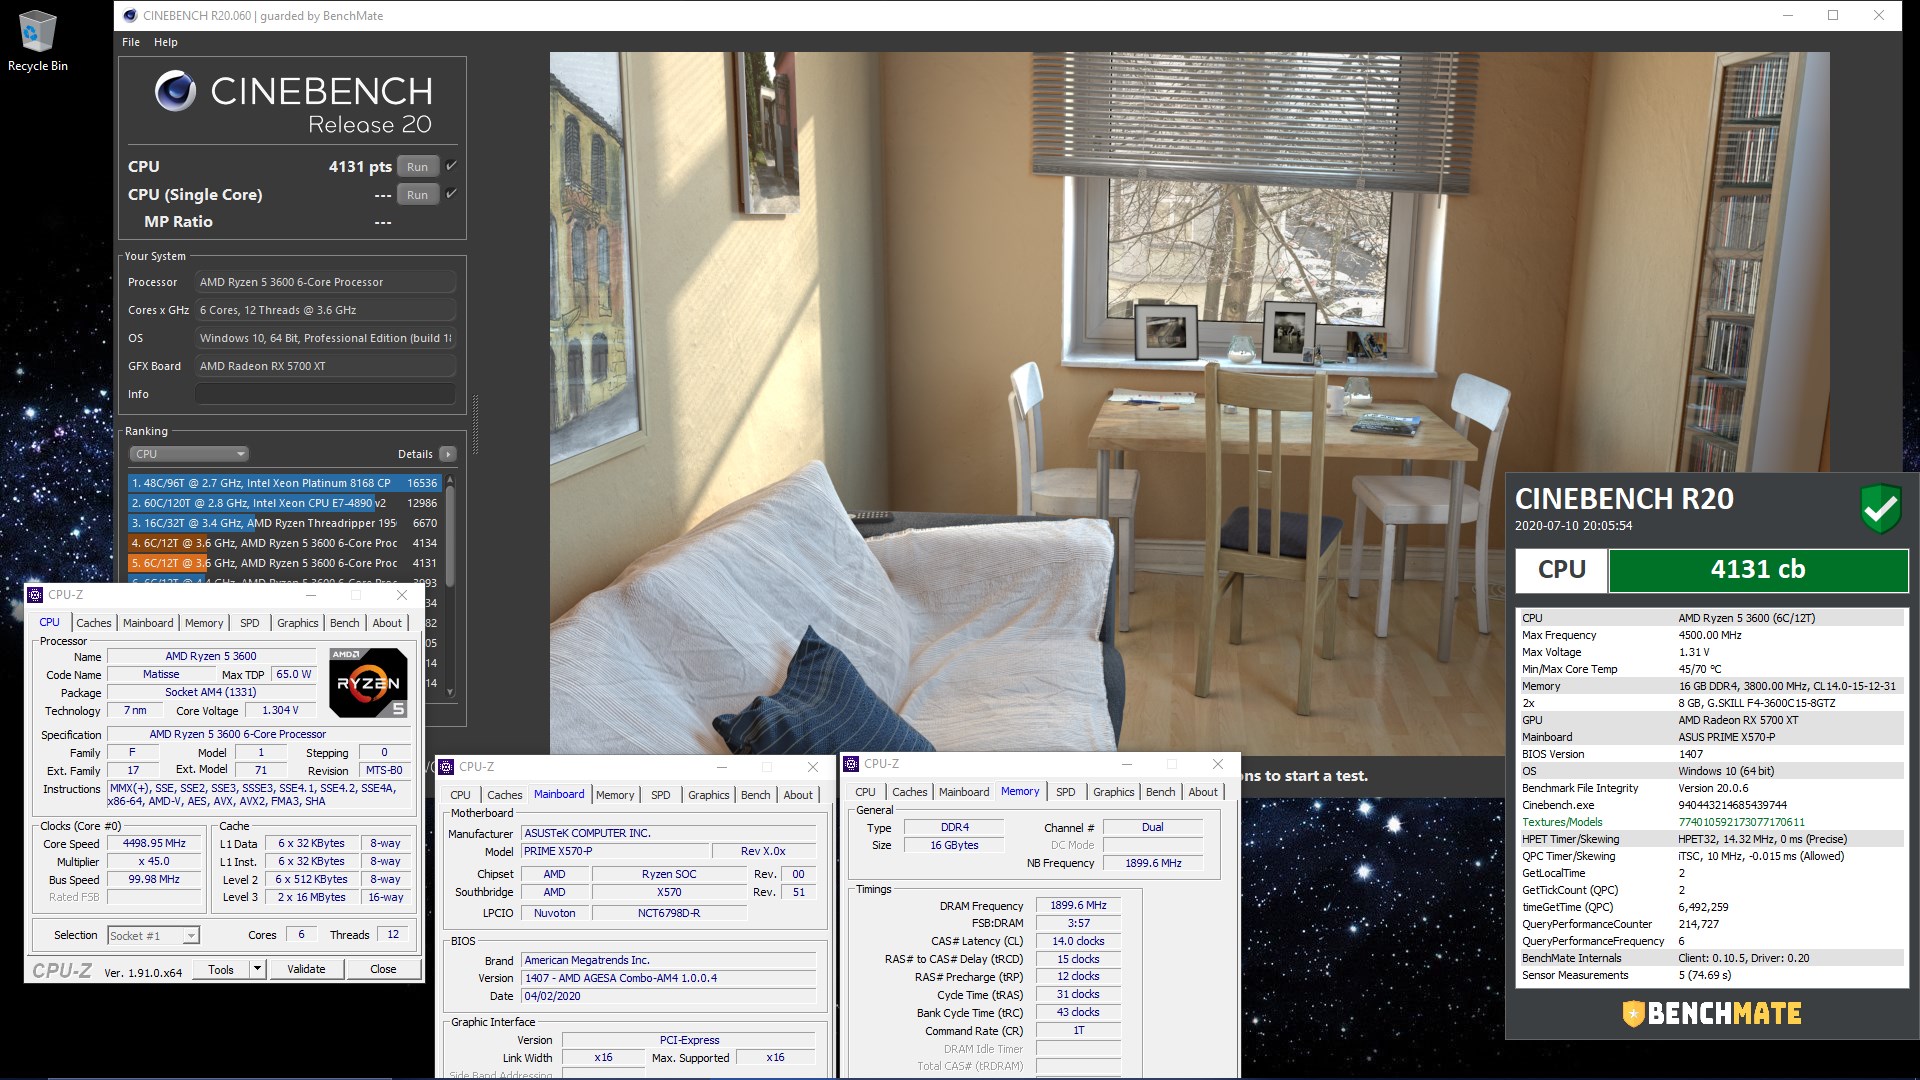Screen dimensions: 1920x1080
Task: Click the Tools button in CPU-Z
Action: coord(221,969)
